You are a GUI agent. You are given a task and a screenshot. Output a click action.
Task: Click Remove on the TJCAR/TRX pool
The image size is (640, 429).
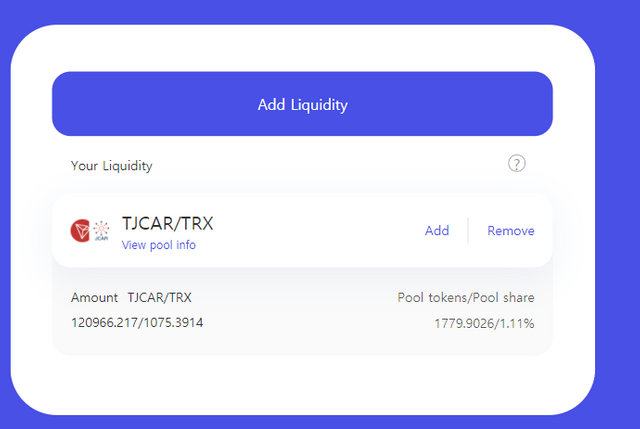(511, 231)
